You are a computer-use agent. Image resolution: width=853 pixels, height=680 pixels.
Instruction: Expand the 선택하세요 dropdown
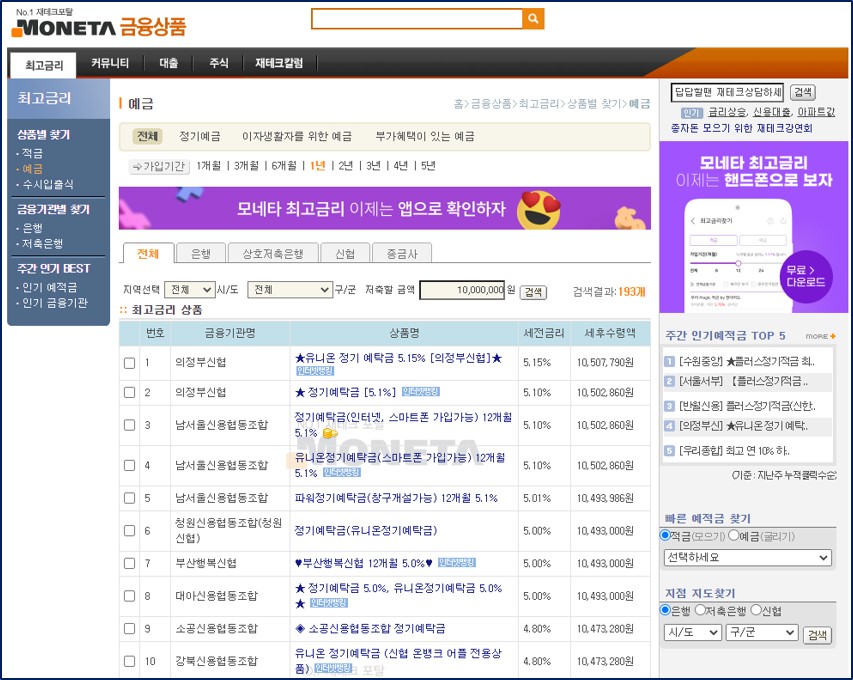(x=747, y=558)
